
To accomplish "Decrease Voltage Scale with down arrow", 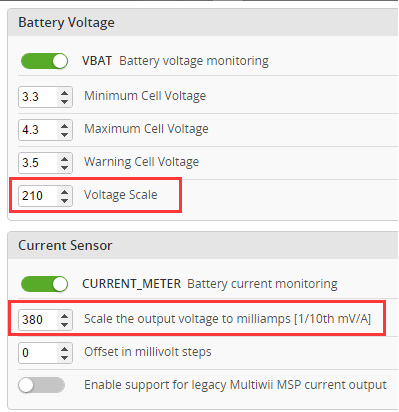I will tap(64, 200).
